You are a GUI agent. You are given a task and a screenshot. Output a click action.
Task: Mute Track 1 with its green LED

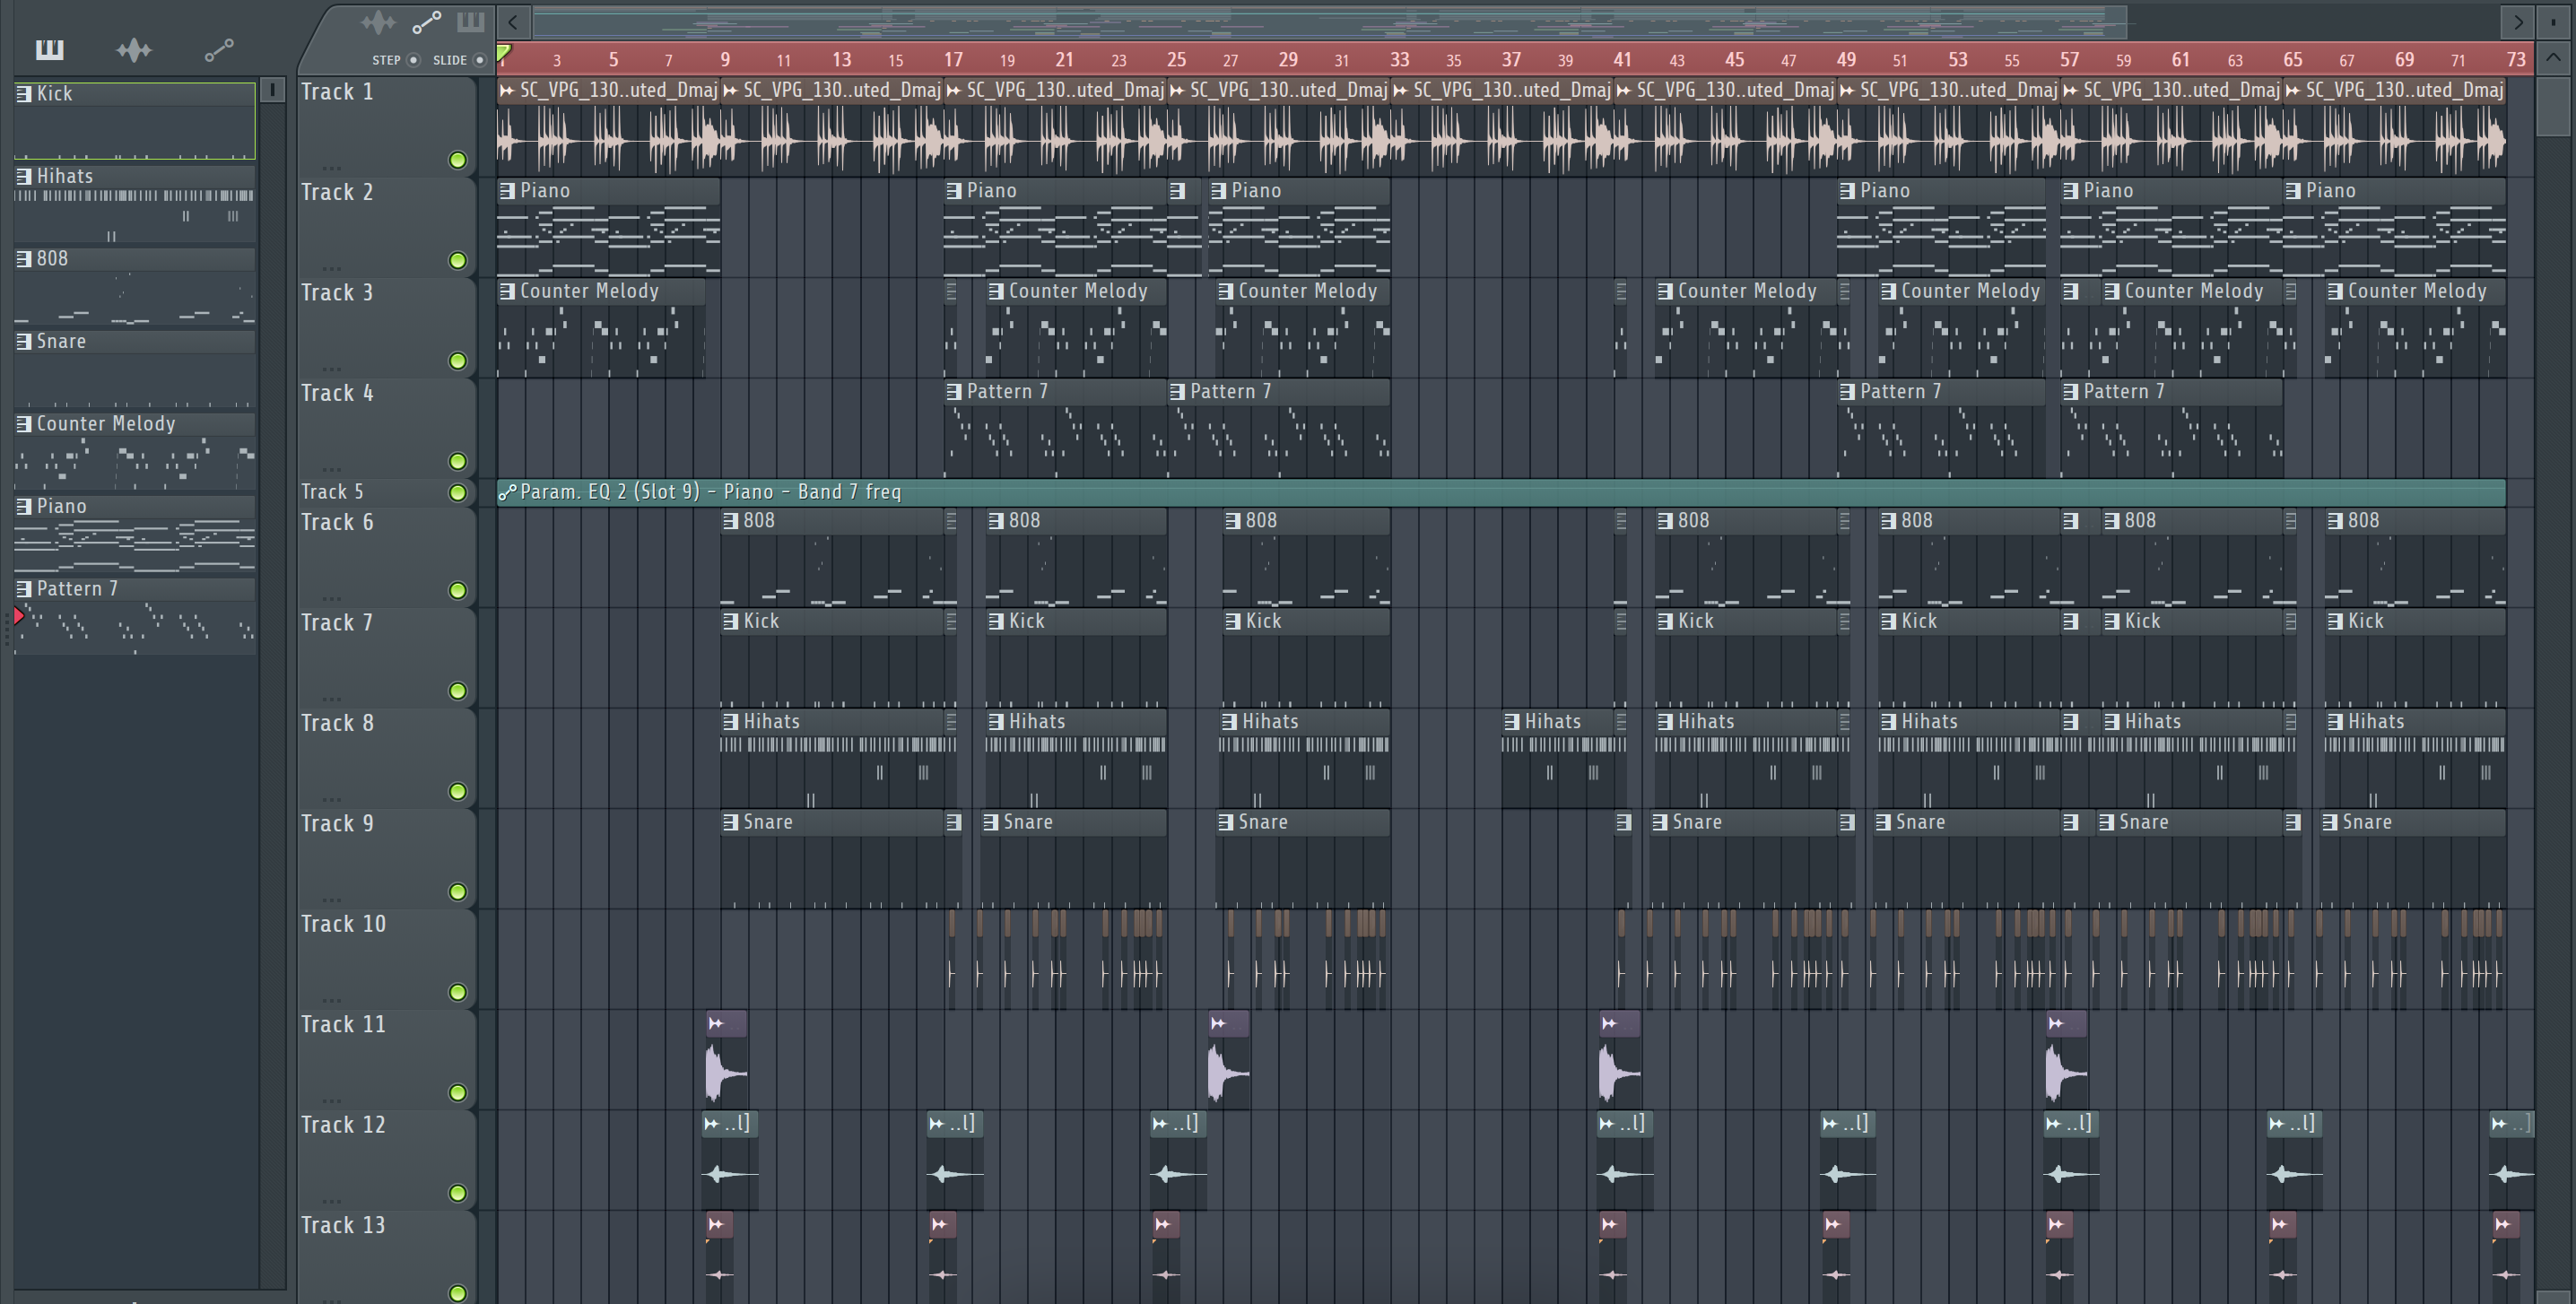[458, 160]
